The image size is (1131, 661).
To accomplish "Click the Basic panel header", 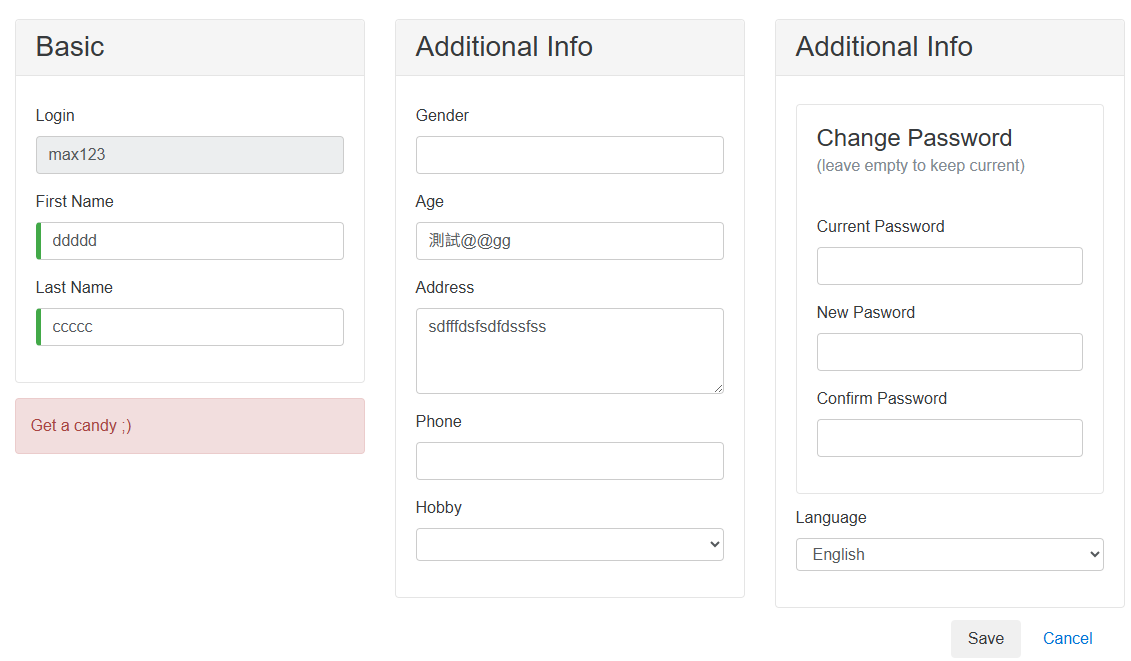I will (189, 47).
